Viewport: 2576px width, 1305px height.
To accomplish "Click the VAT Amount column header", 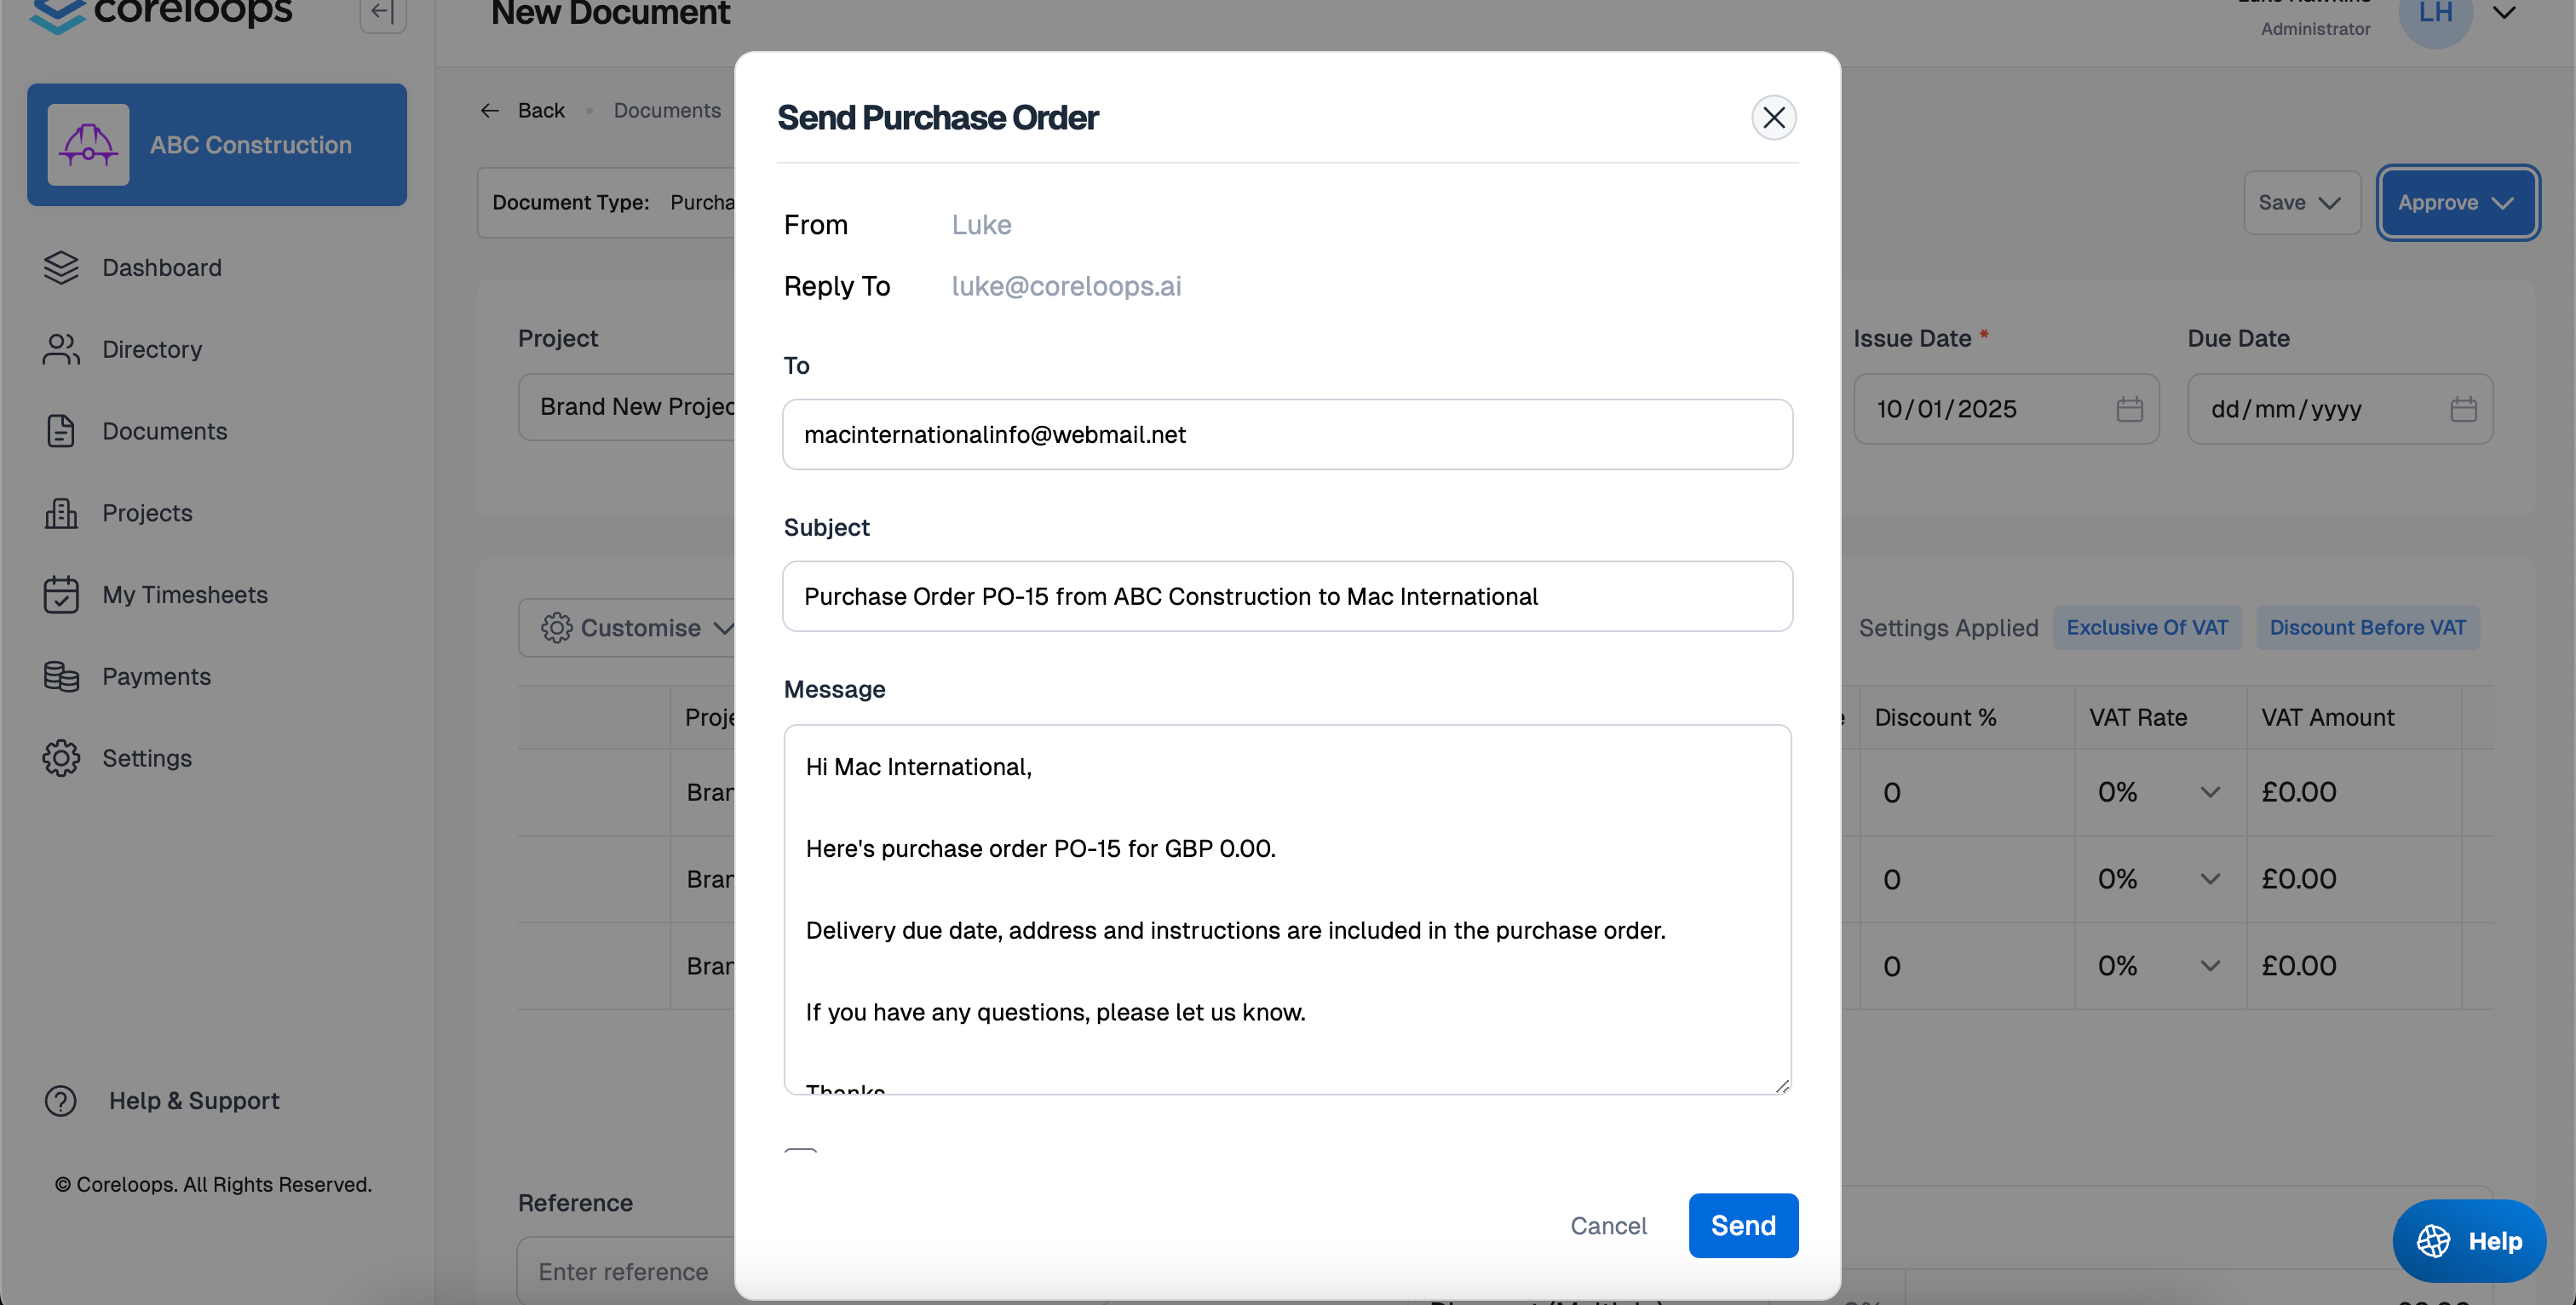I will tap(2327, 717).
